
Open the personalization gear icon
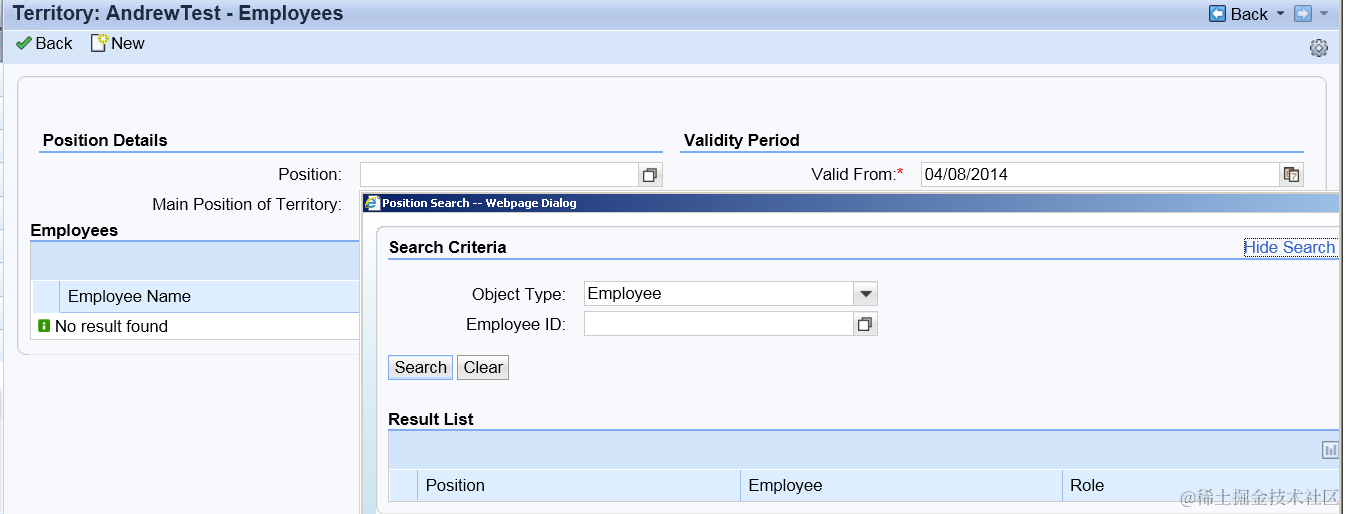click(1319, 47)
